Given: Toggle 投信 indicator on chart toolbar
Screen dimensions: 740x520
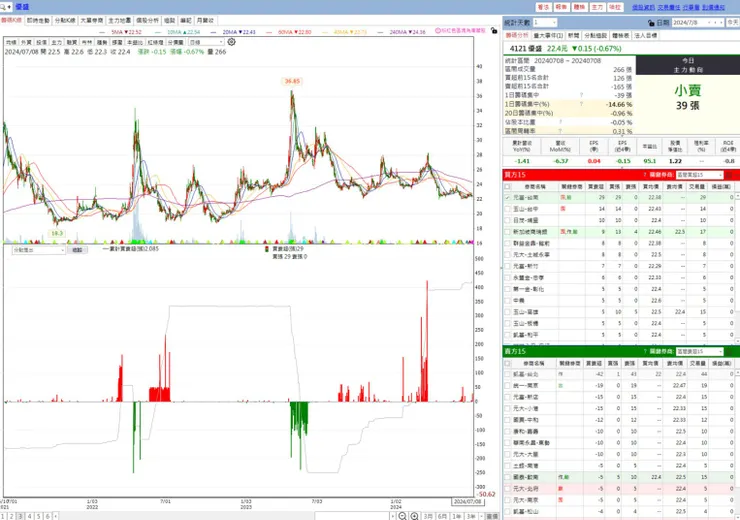Looking at the screenshot, I should (x=42, y=42).
